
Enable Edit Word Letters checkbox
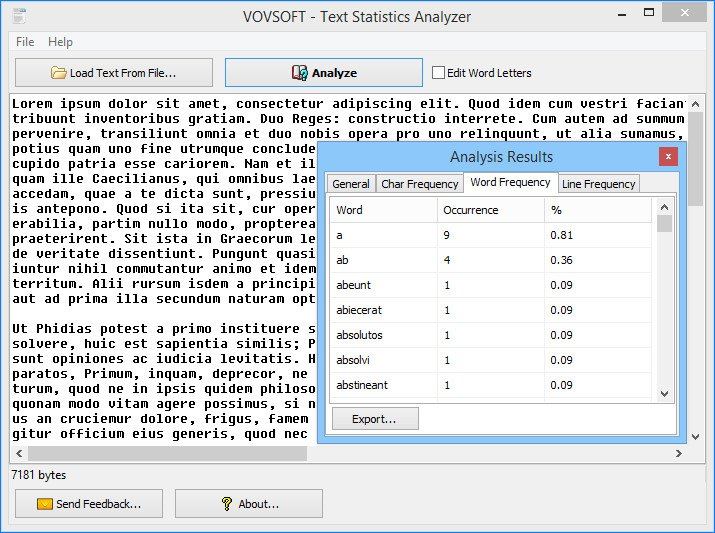coord(438,73)
